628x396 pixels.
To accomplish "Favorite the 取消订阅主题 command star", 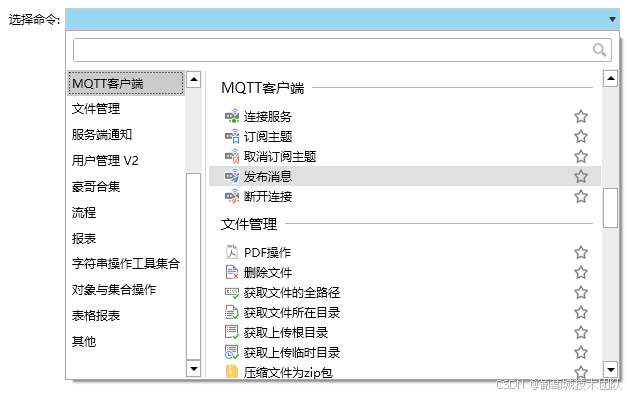I will coord(581,157).
